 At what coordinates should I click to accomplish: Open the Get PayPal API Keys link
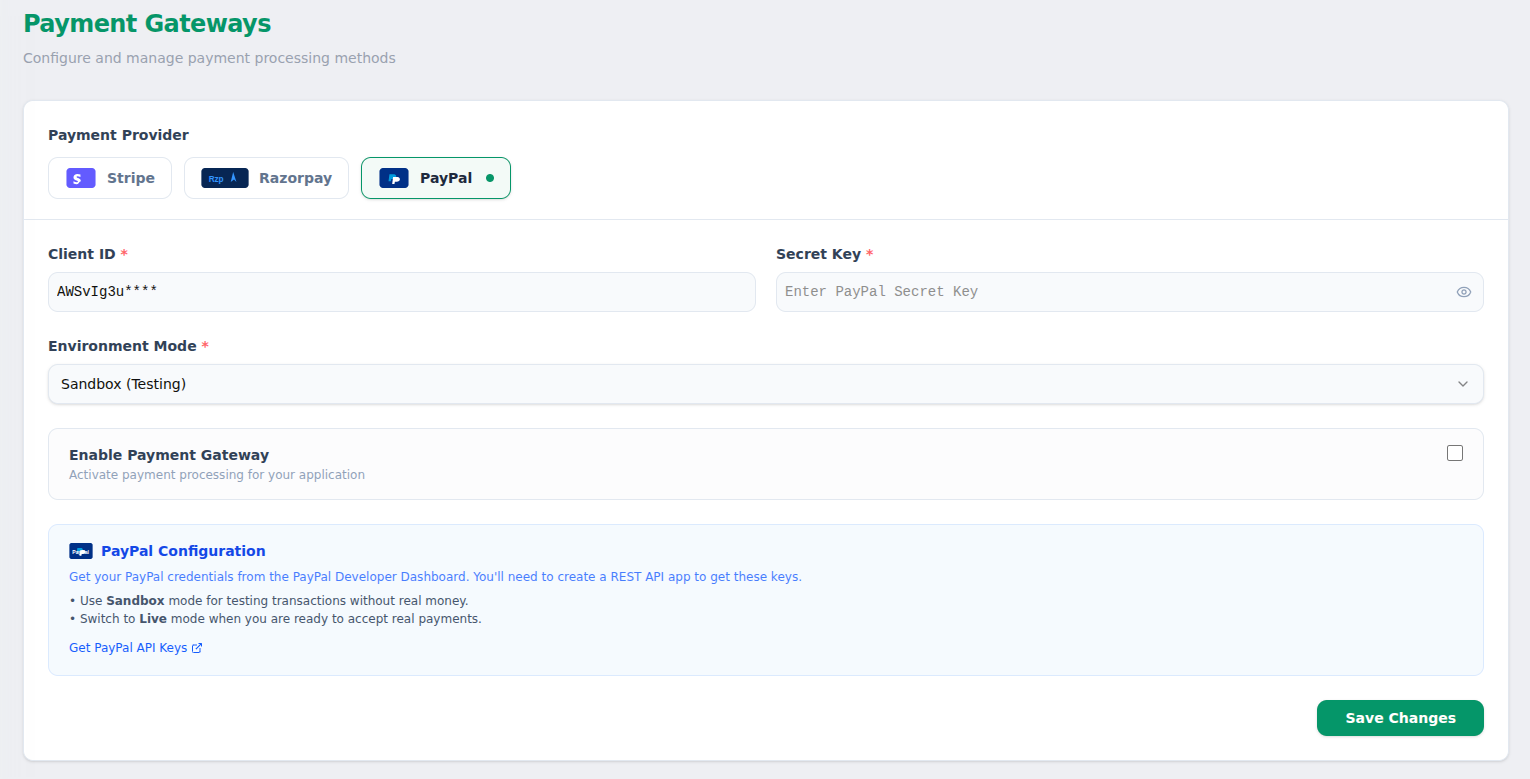pyautogui.click(x=136, y=648)
